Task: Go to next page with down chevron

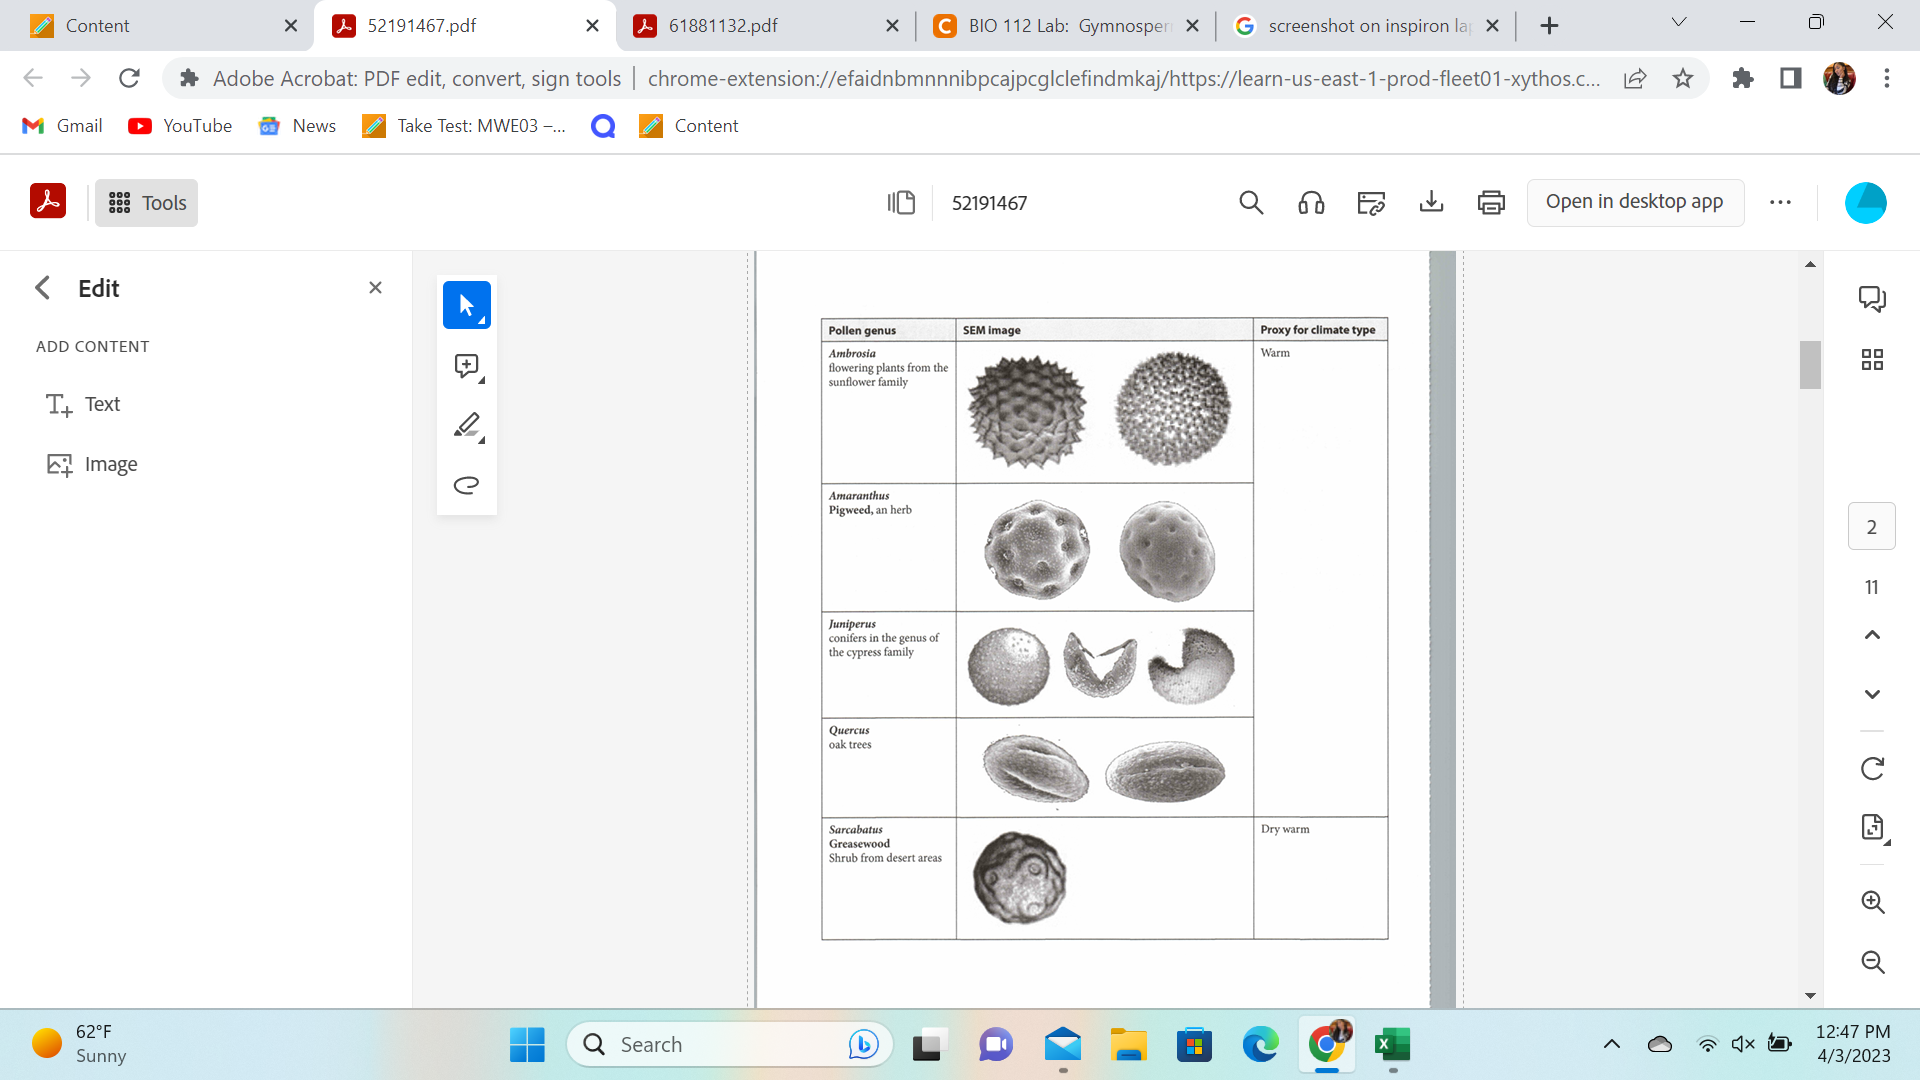Action: point(1872,694)
